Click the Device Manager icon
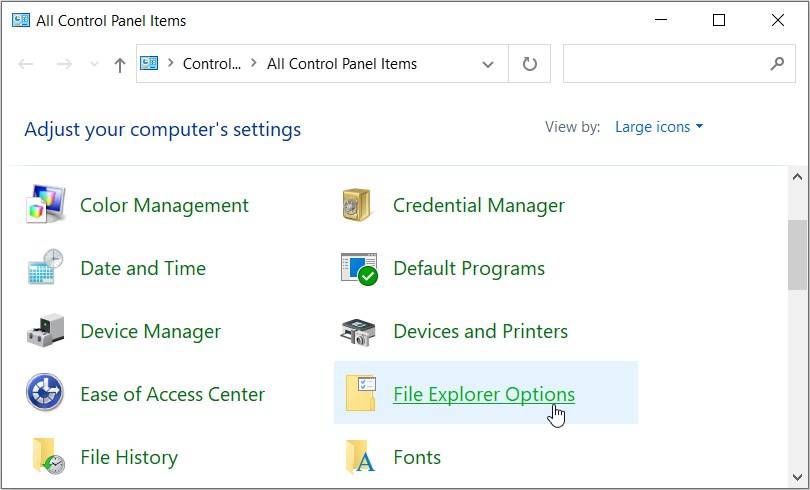 click(x=45, y=331)
